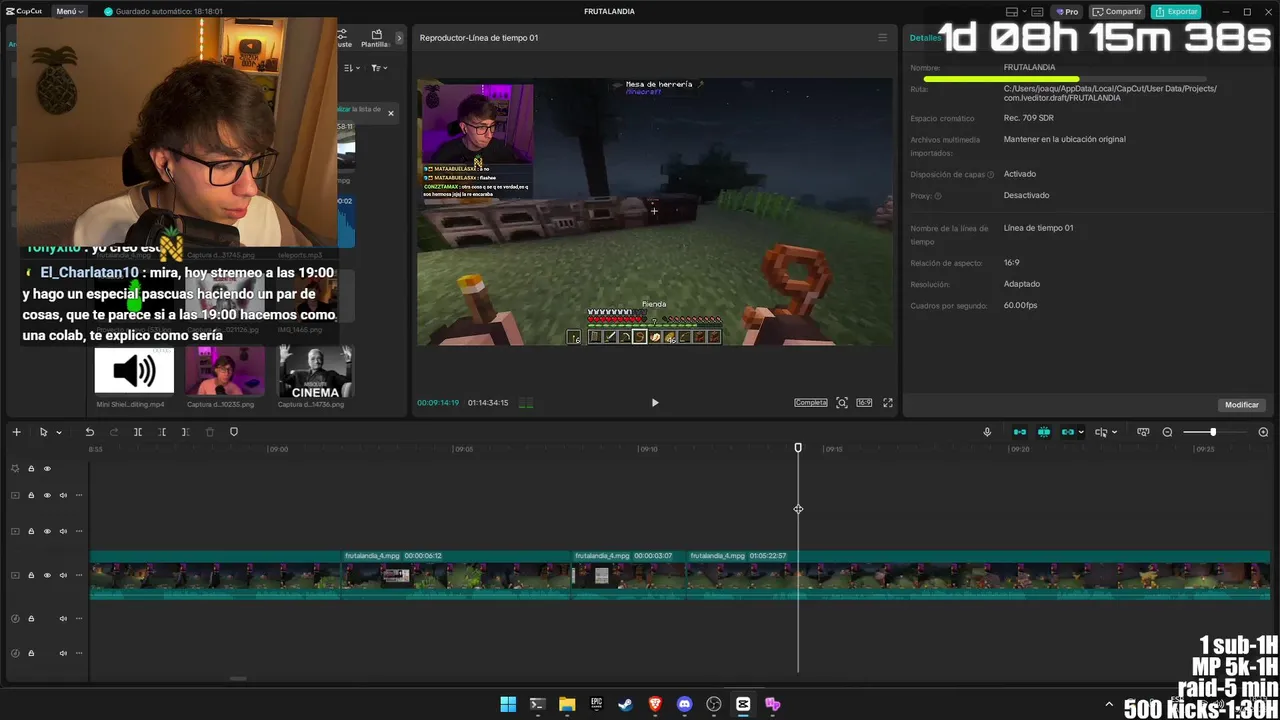The image size is (1280, 720).
Task: Play the timeline preview
Action: (655, 403)
